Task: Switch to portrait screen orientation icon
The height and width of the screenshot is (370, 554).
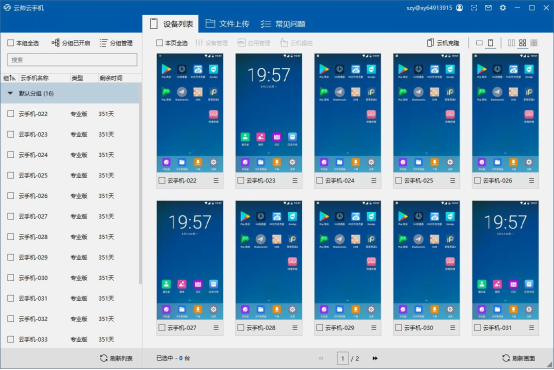Action: point(490,43)
